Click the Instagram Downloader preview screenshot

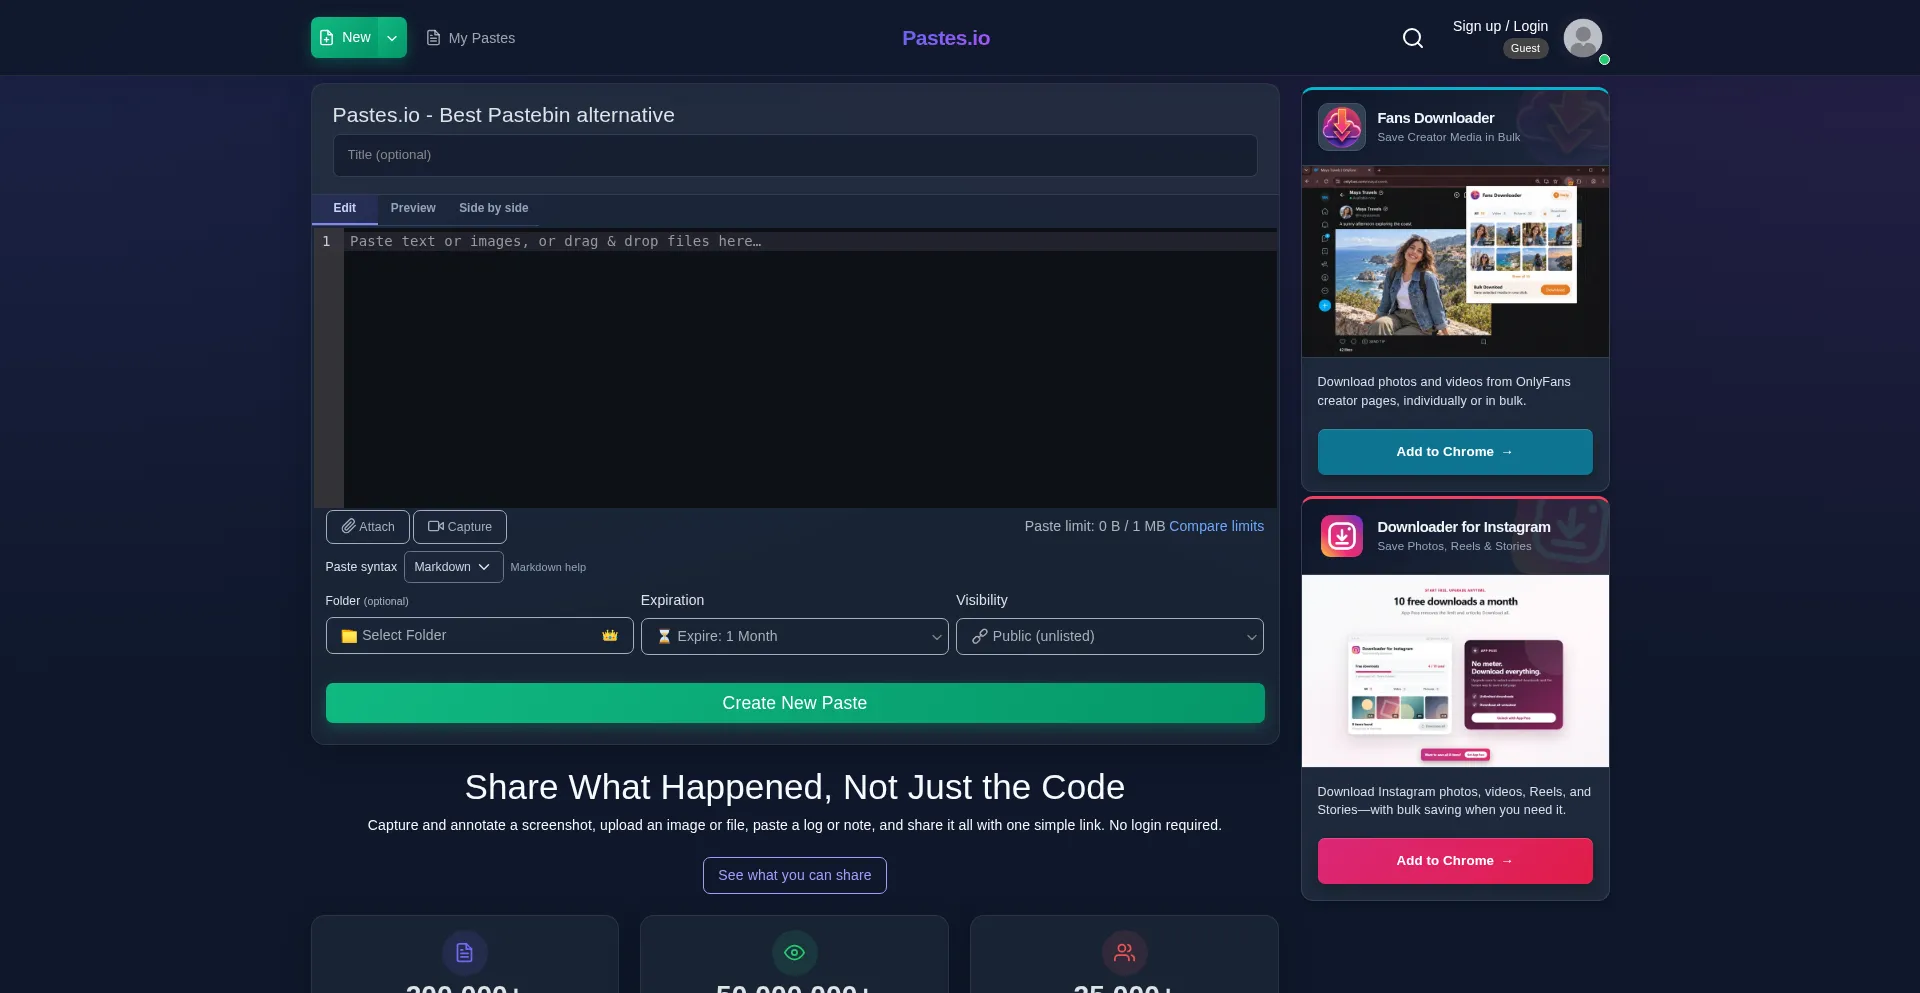coord(1454,671)
